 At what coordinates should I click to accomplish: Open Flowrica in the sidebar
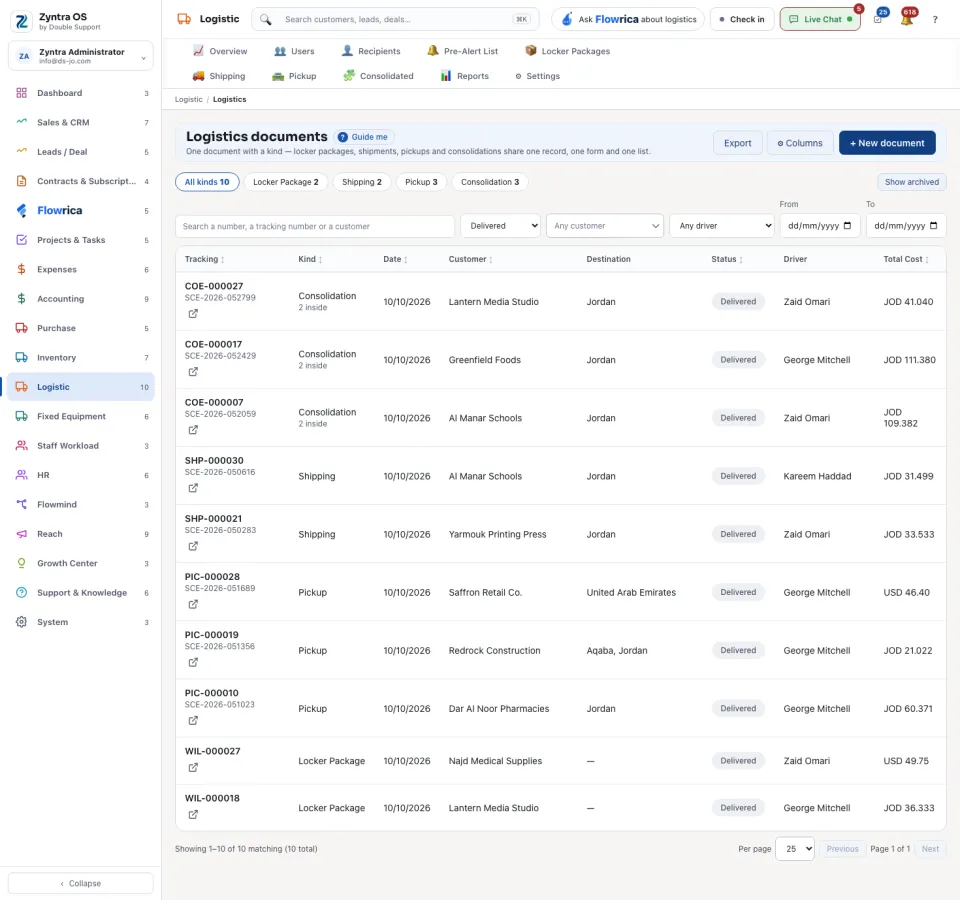pyautogui.click(x=81, y=211)
